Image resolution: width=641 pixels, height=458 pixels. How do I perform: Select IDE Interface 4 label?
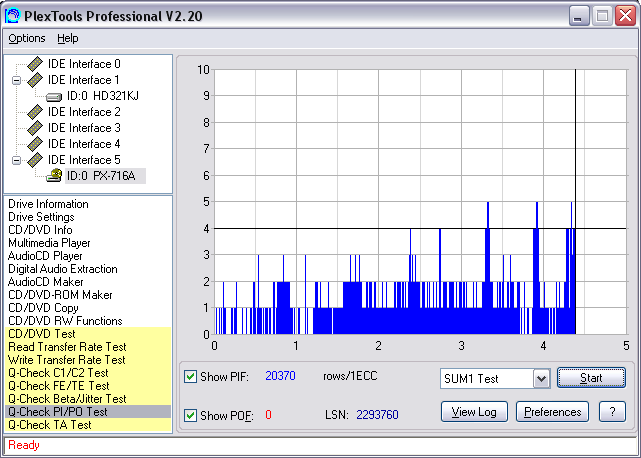[x=84, y=144]
